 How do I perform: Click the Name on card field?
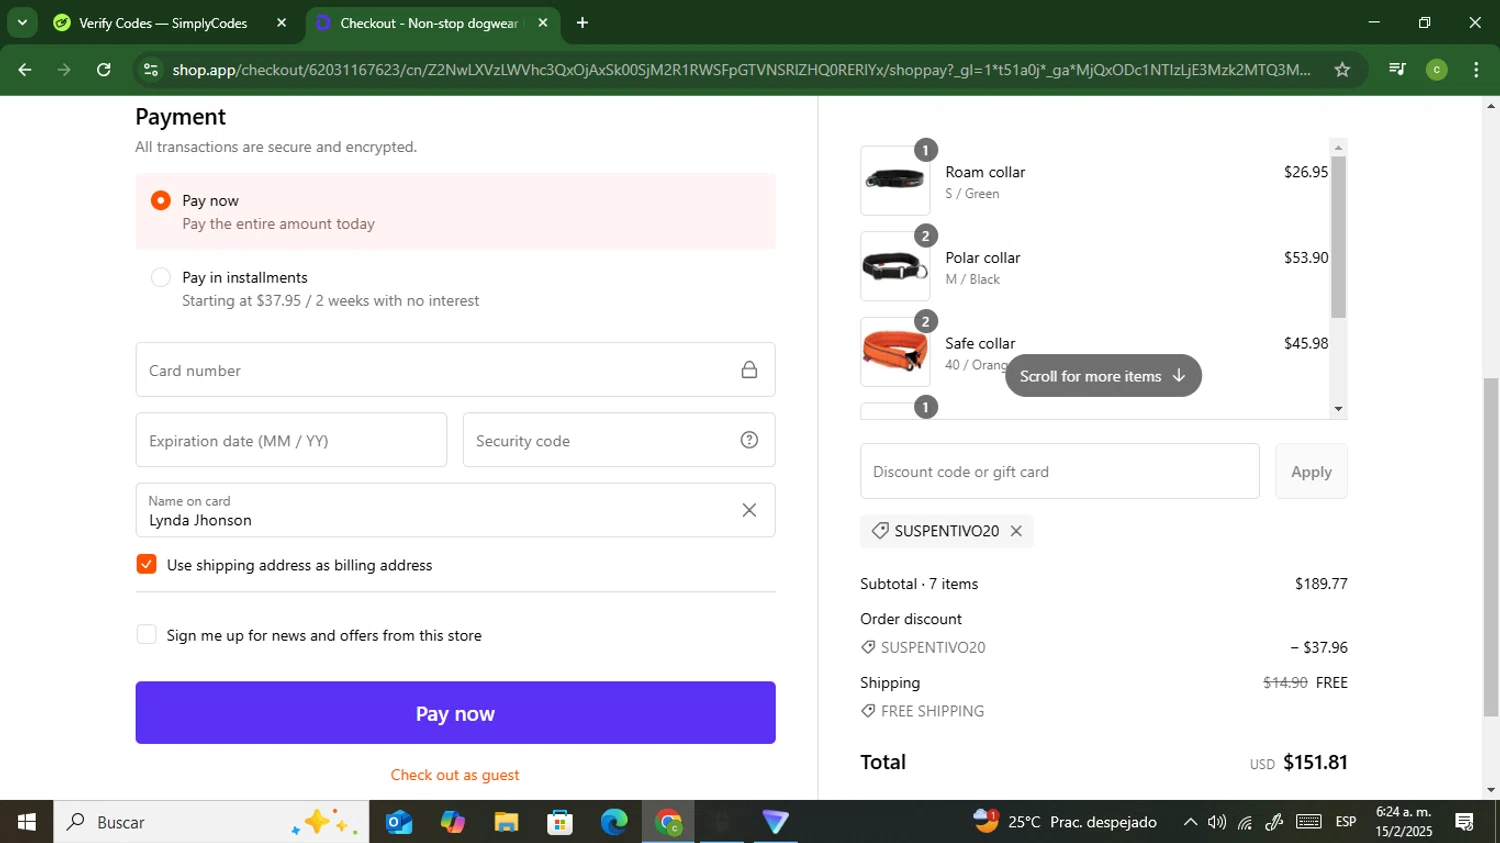point(455,510)
